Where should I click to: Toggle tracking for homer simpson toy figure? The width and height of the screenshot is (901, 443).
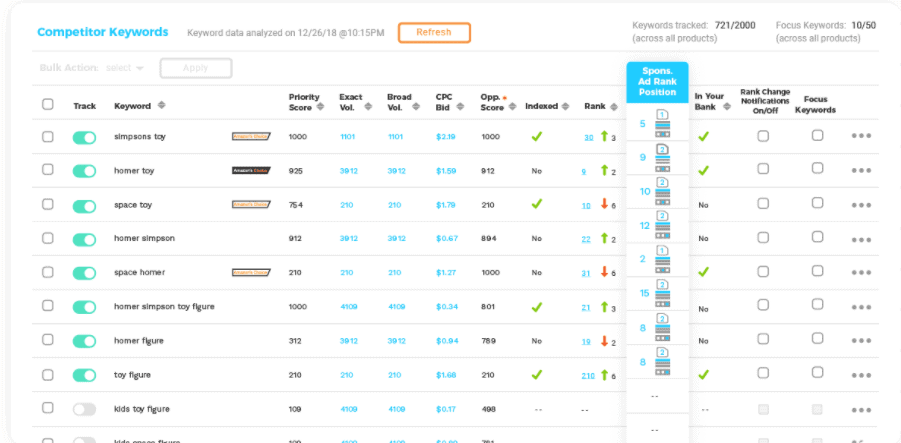pyautogui.click(x=84, y=307)
